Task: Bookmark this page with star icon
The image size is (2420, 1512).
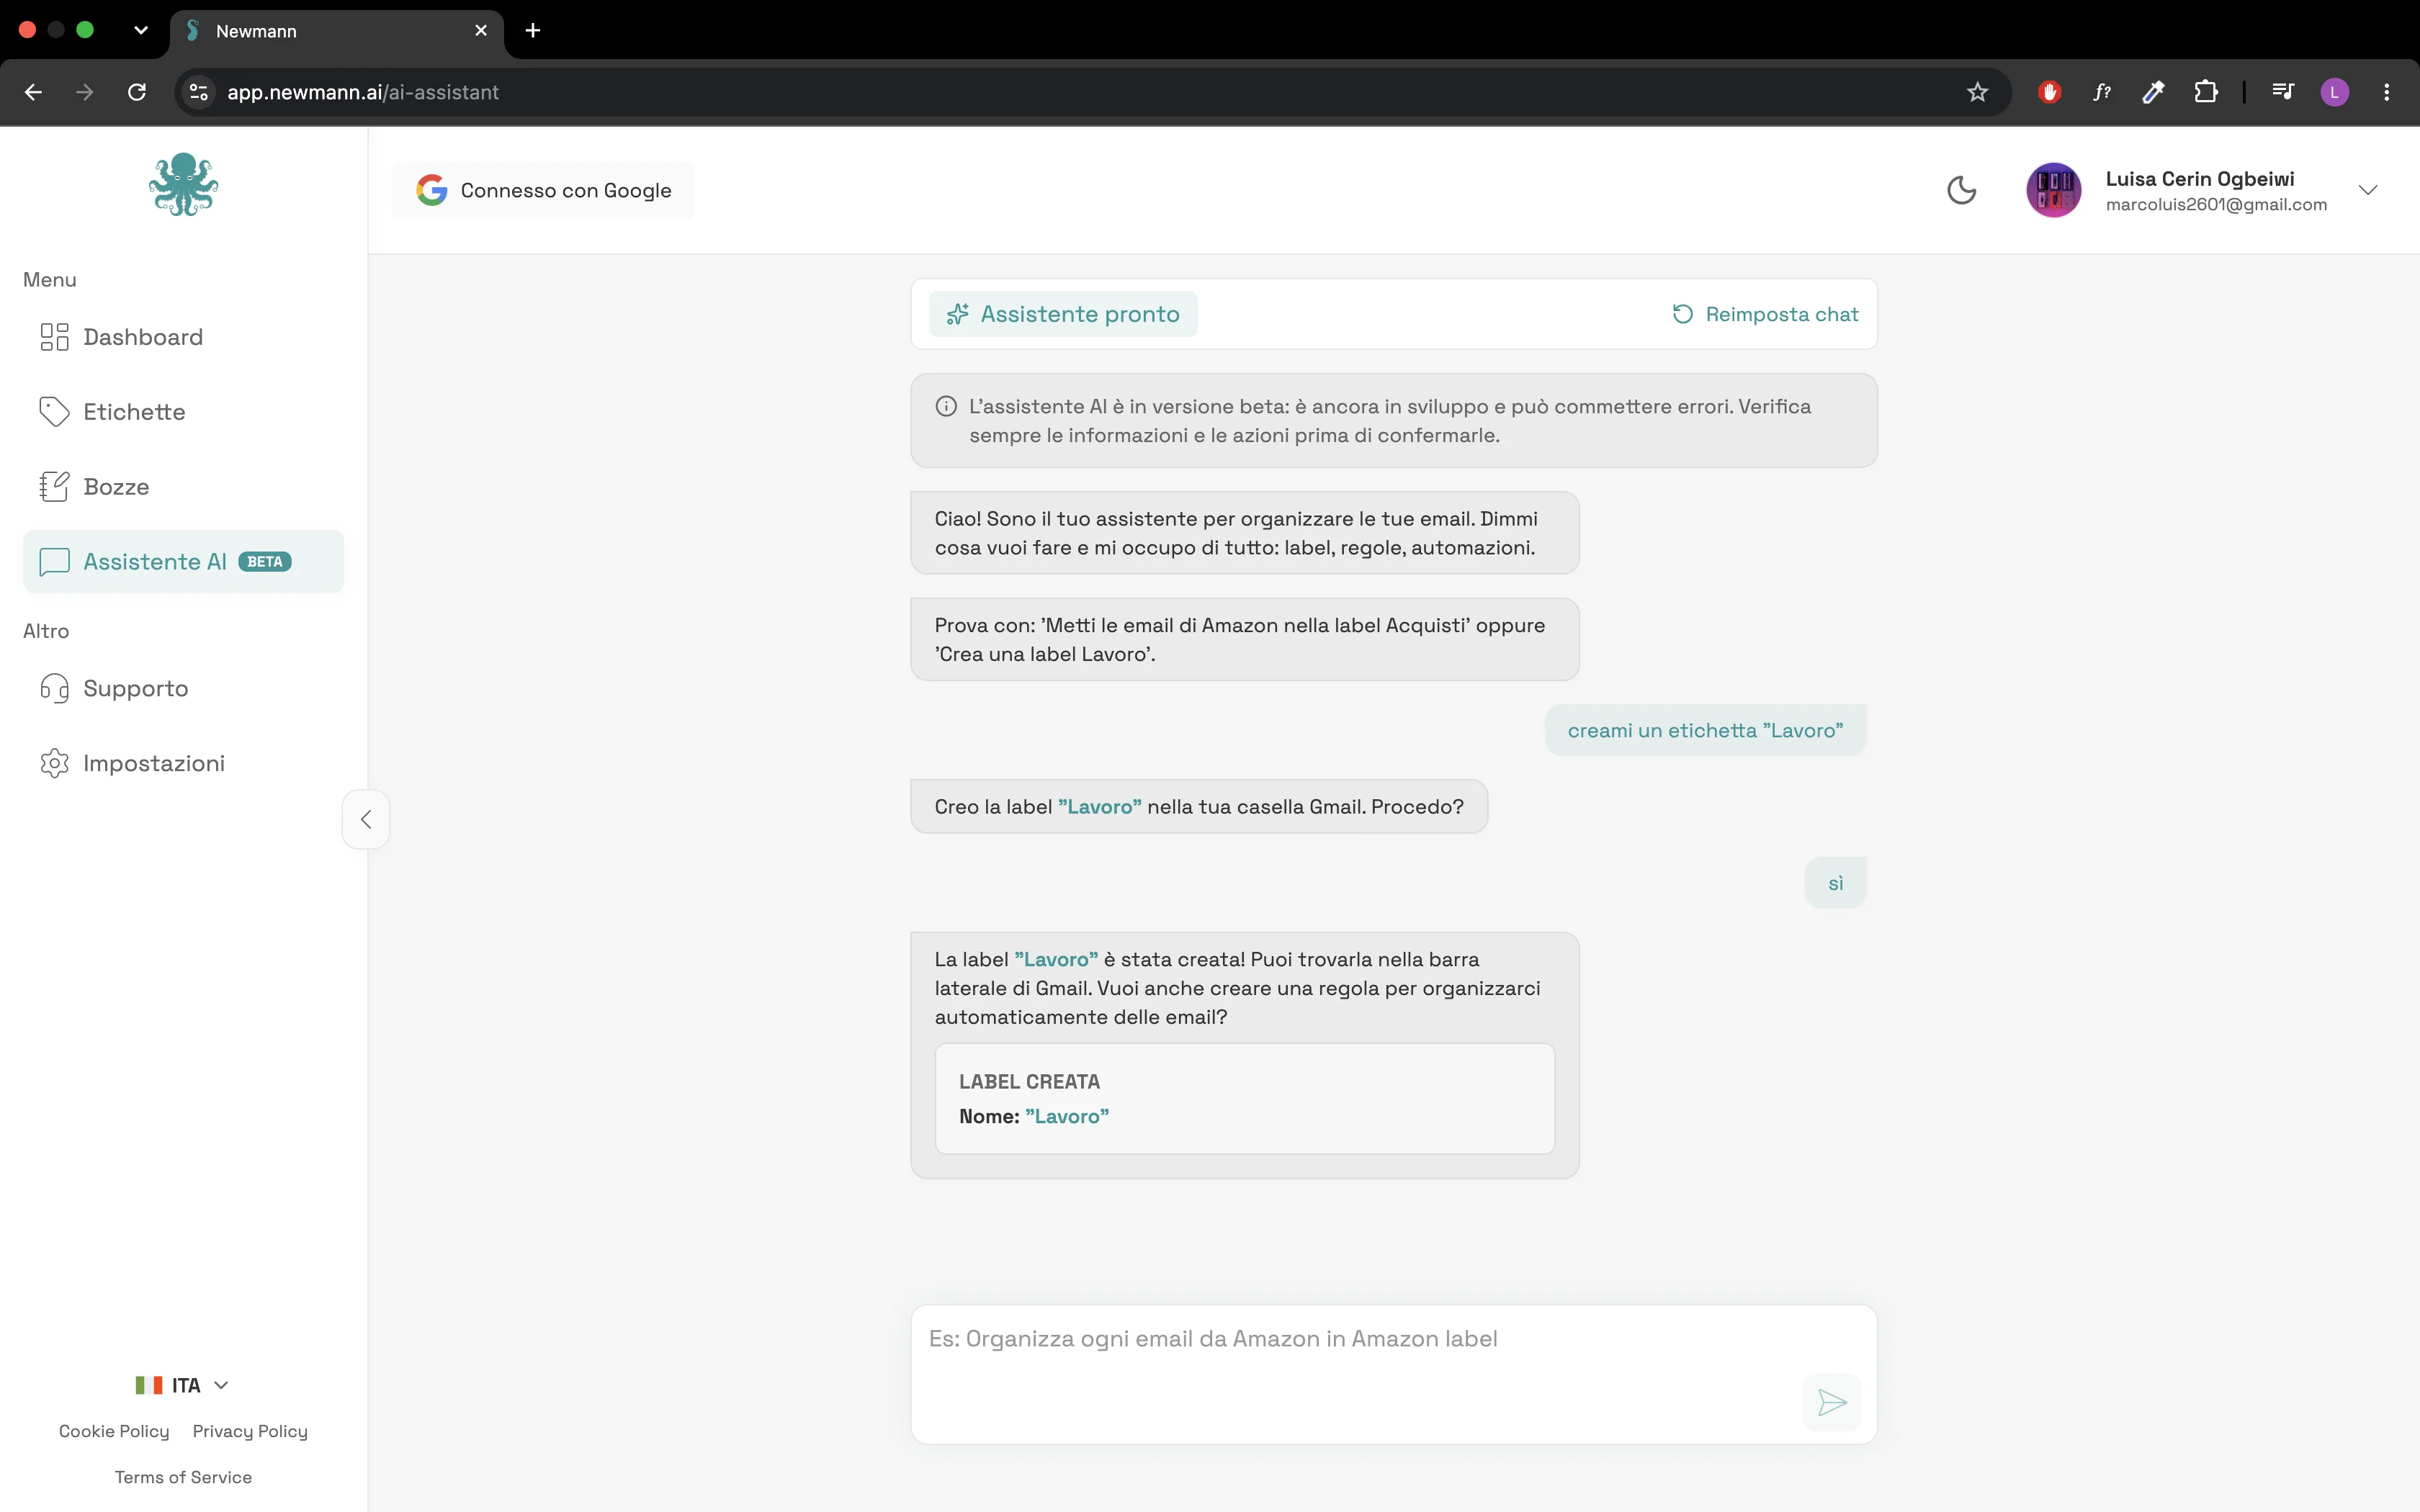Action: click(x=1977, y=92)
